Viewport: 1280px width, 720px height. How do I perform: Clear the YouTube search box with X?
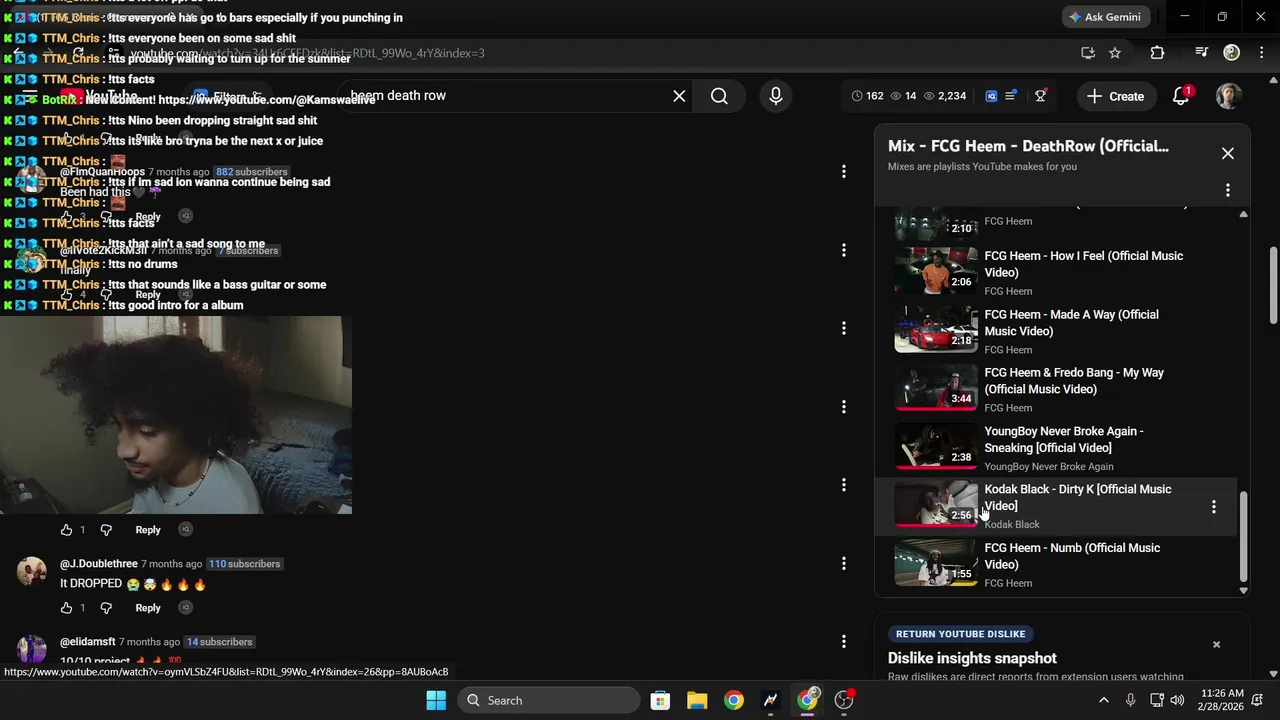pos(679,96)
